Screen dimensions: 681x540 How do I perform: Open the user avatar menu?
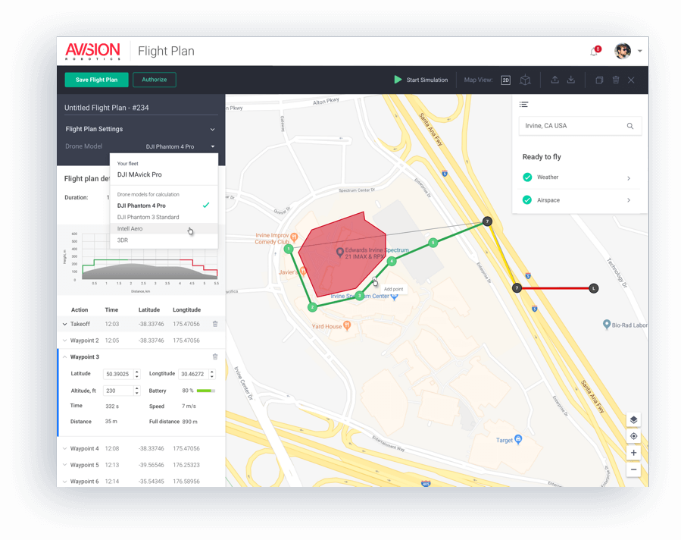click(622, 51)
